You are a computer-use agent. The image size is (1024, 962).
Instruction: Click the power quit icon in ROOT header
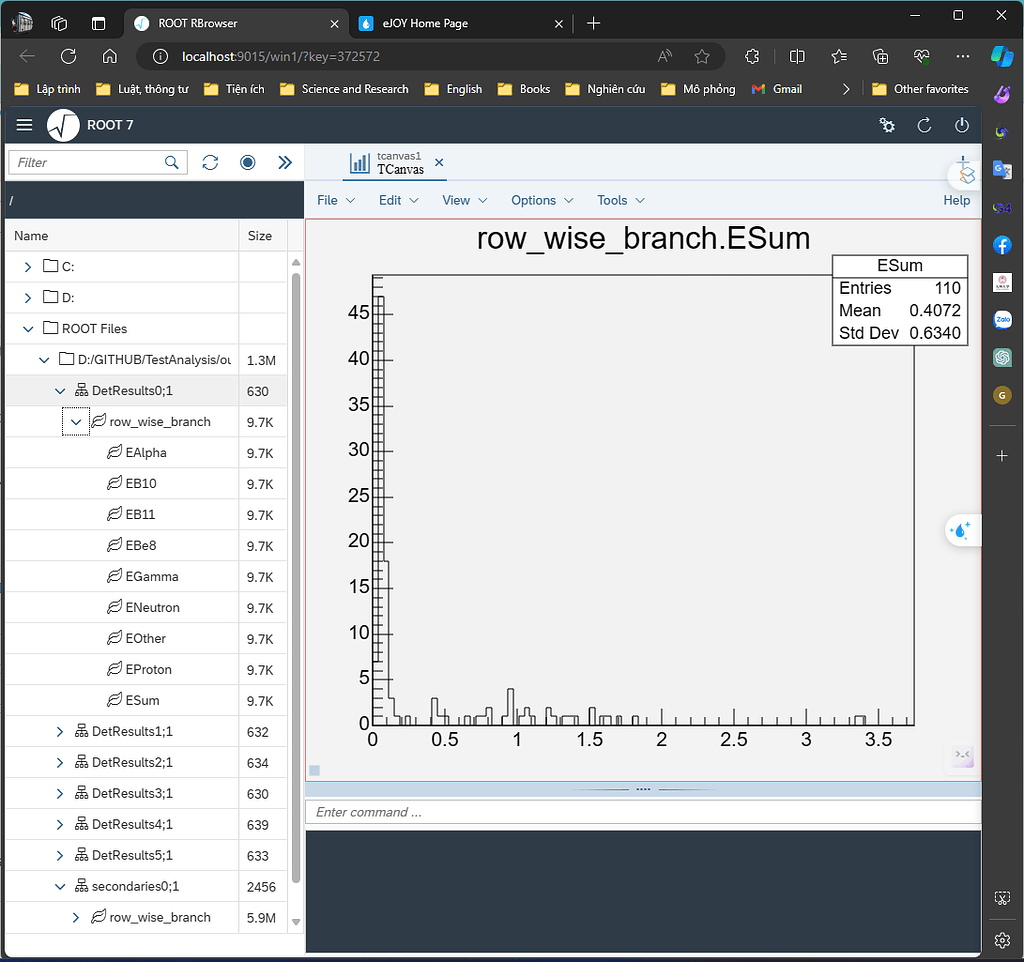[x=961, y=125]
